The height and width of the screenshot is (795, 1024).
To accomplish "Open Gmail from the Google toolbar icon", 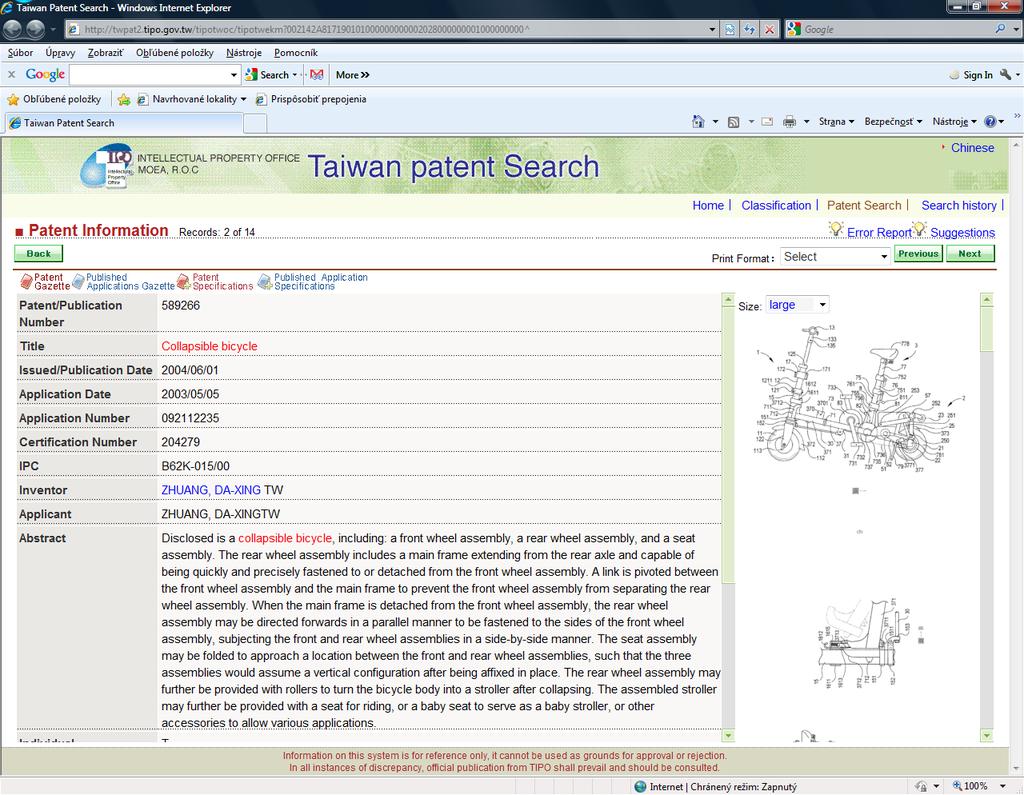I will coord(317,74).
